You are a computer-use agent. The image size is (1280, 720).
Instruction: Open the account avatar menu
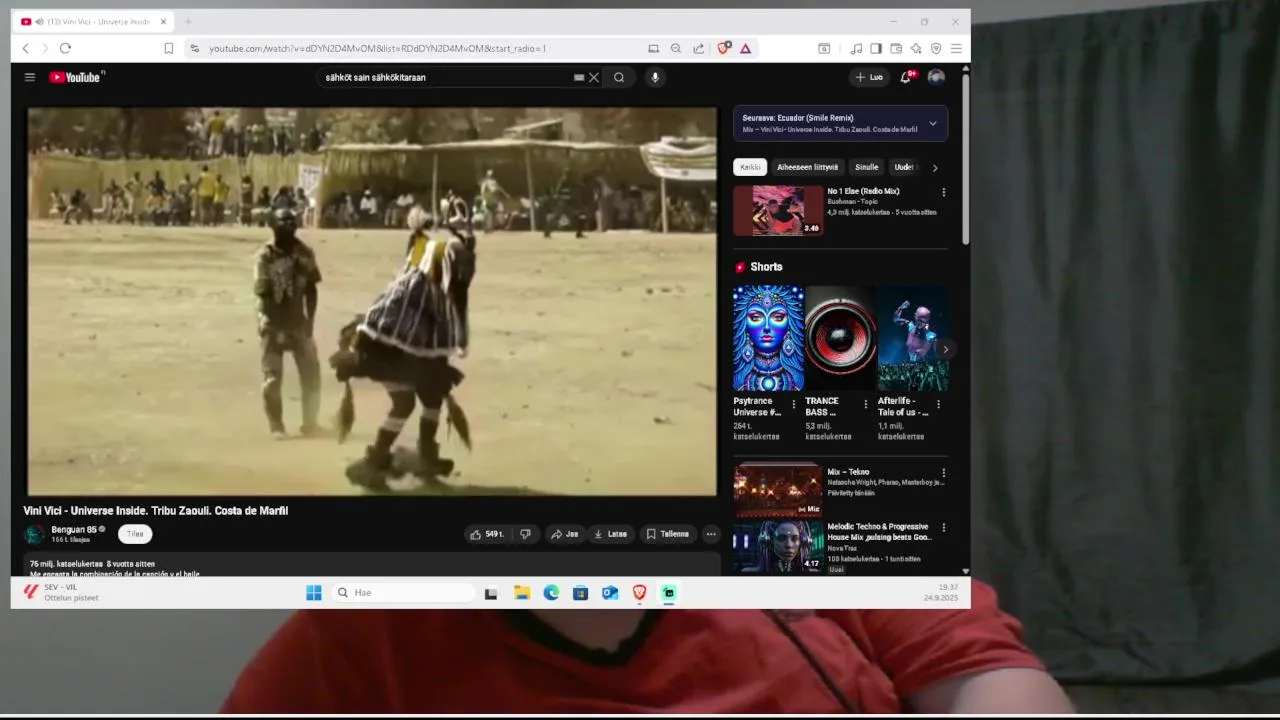coord(936,77)
